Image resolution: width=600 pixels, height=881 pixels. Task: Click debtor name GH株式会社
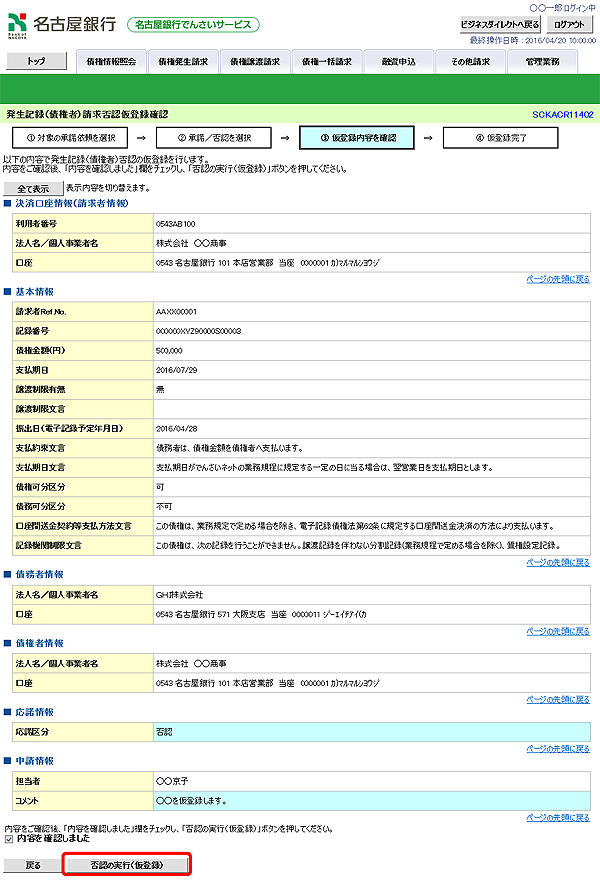179,595
